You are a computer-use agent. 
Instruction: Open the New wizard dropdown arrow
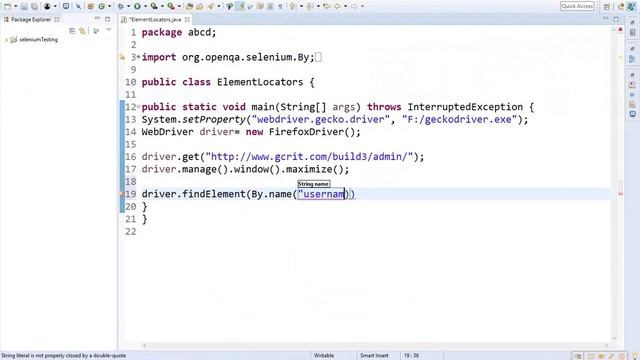pos(16,7)
